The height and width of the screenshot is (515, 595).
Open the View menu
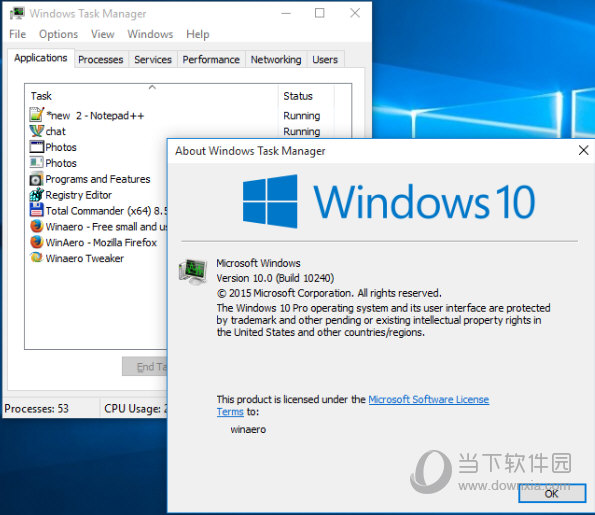coord(102,34)
